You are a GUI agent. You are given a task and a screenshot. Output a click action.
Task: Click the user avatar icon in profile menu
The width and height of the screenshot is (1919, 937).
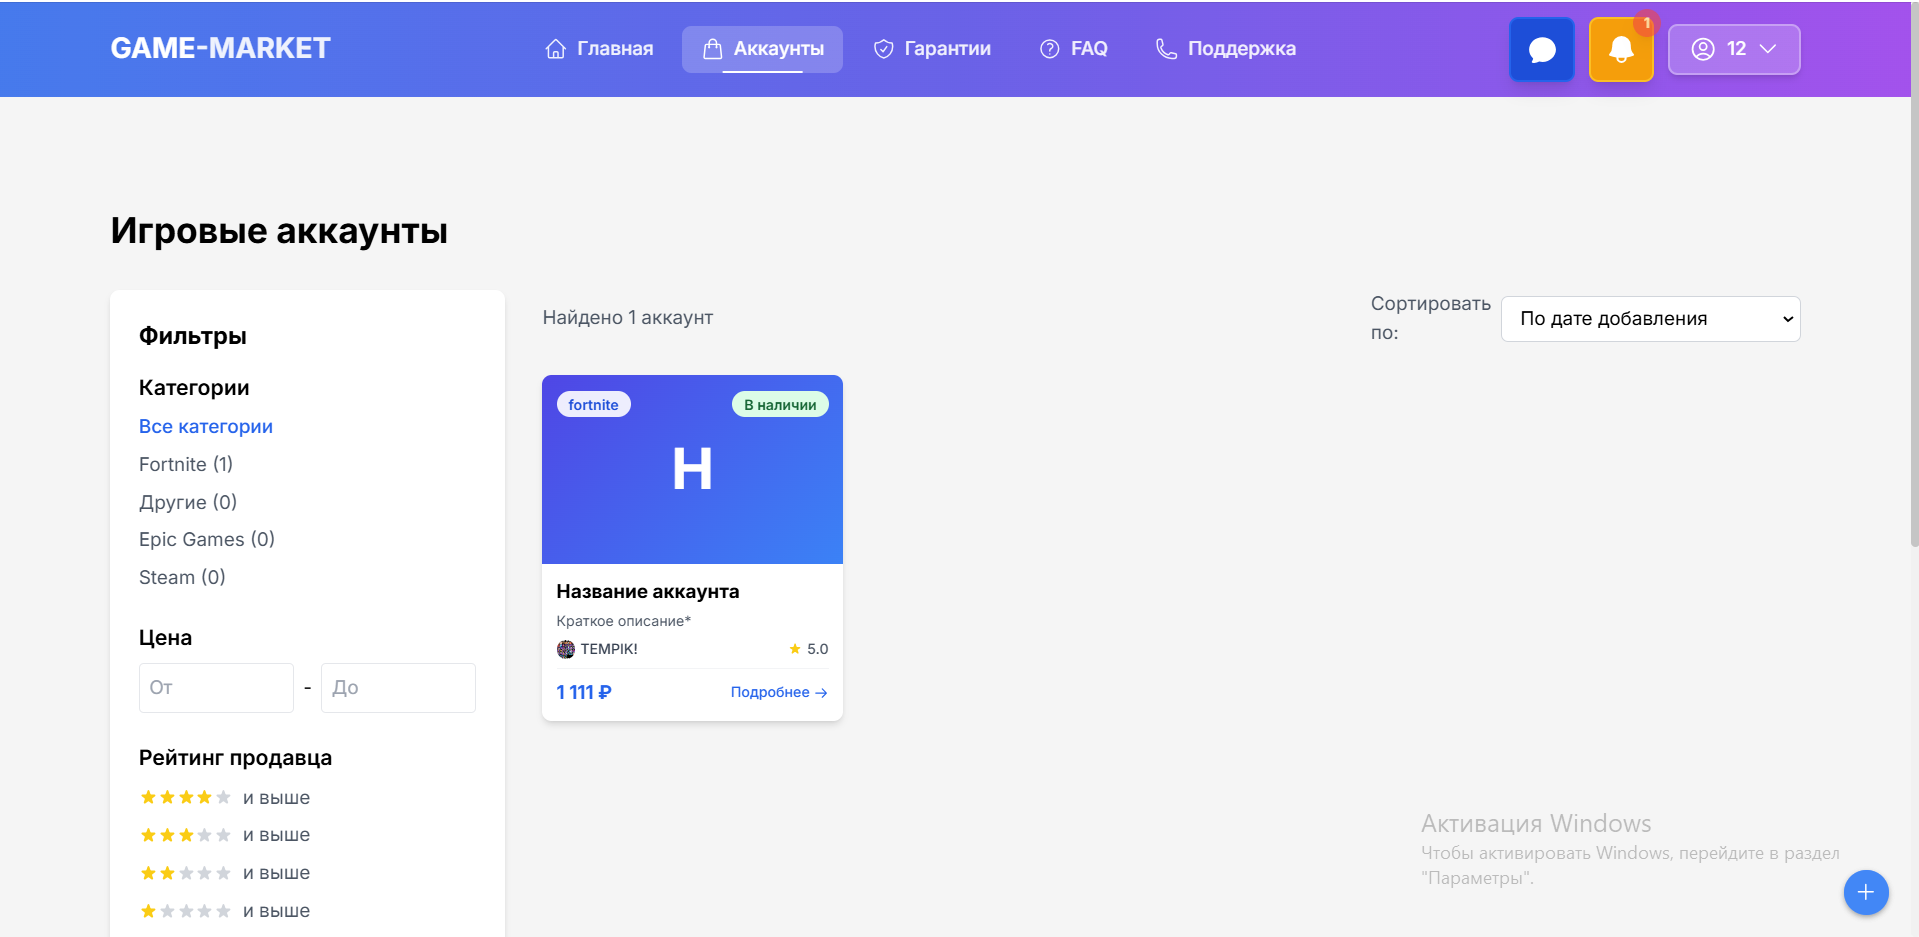[1703, 49]
